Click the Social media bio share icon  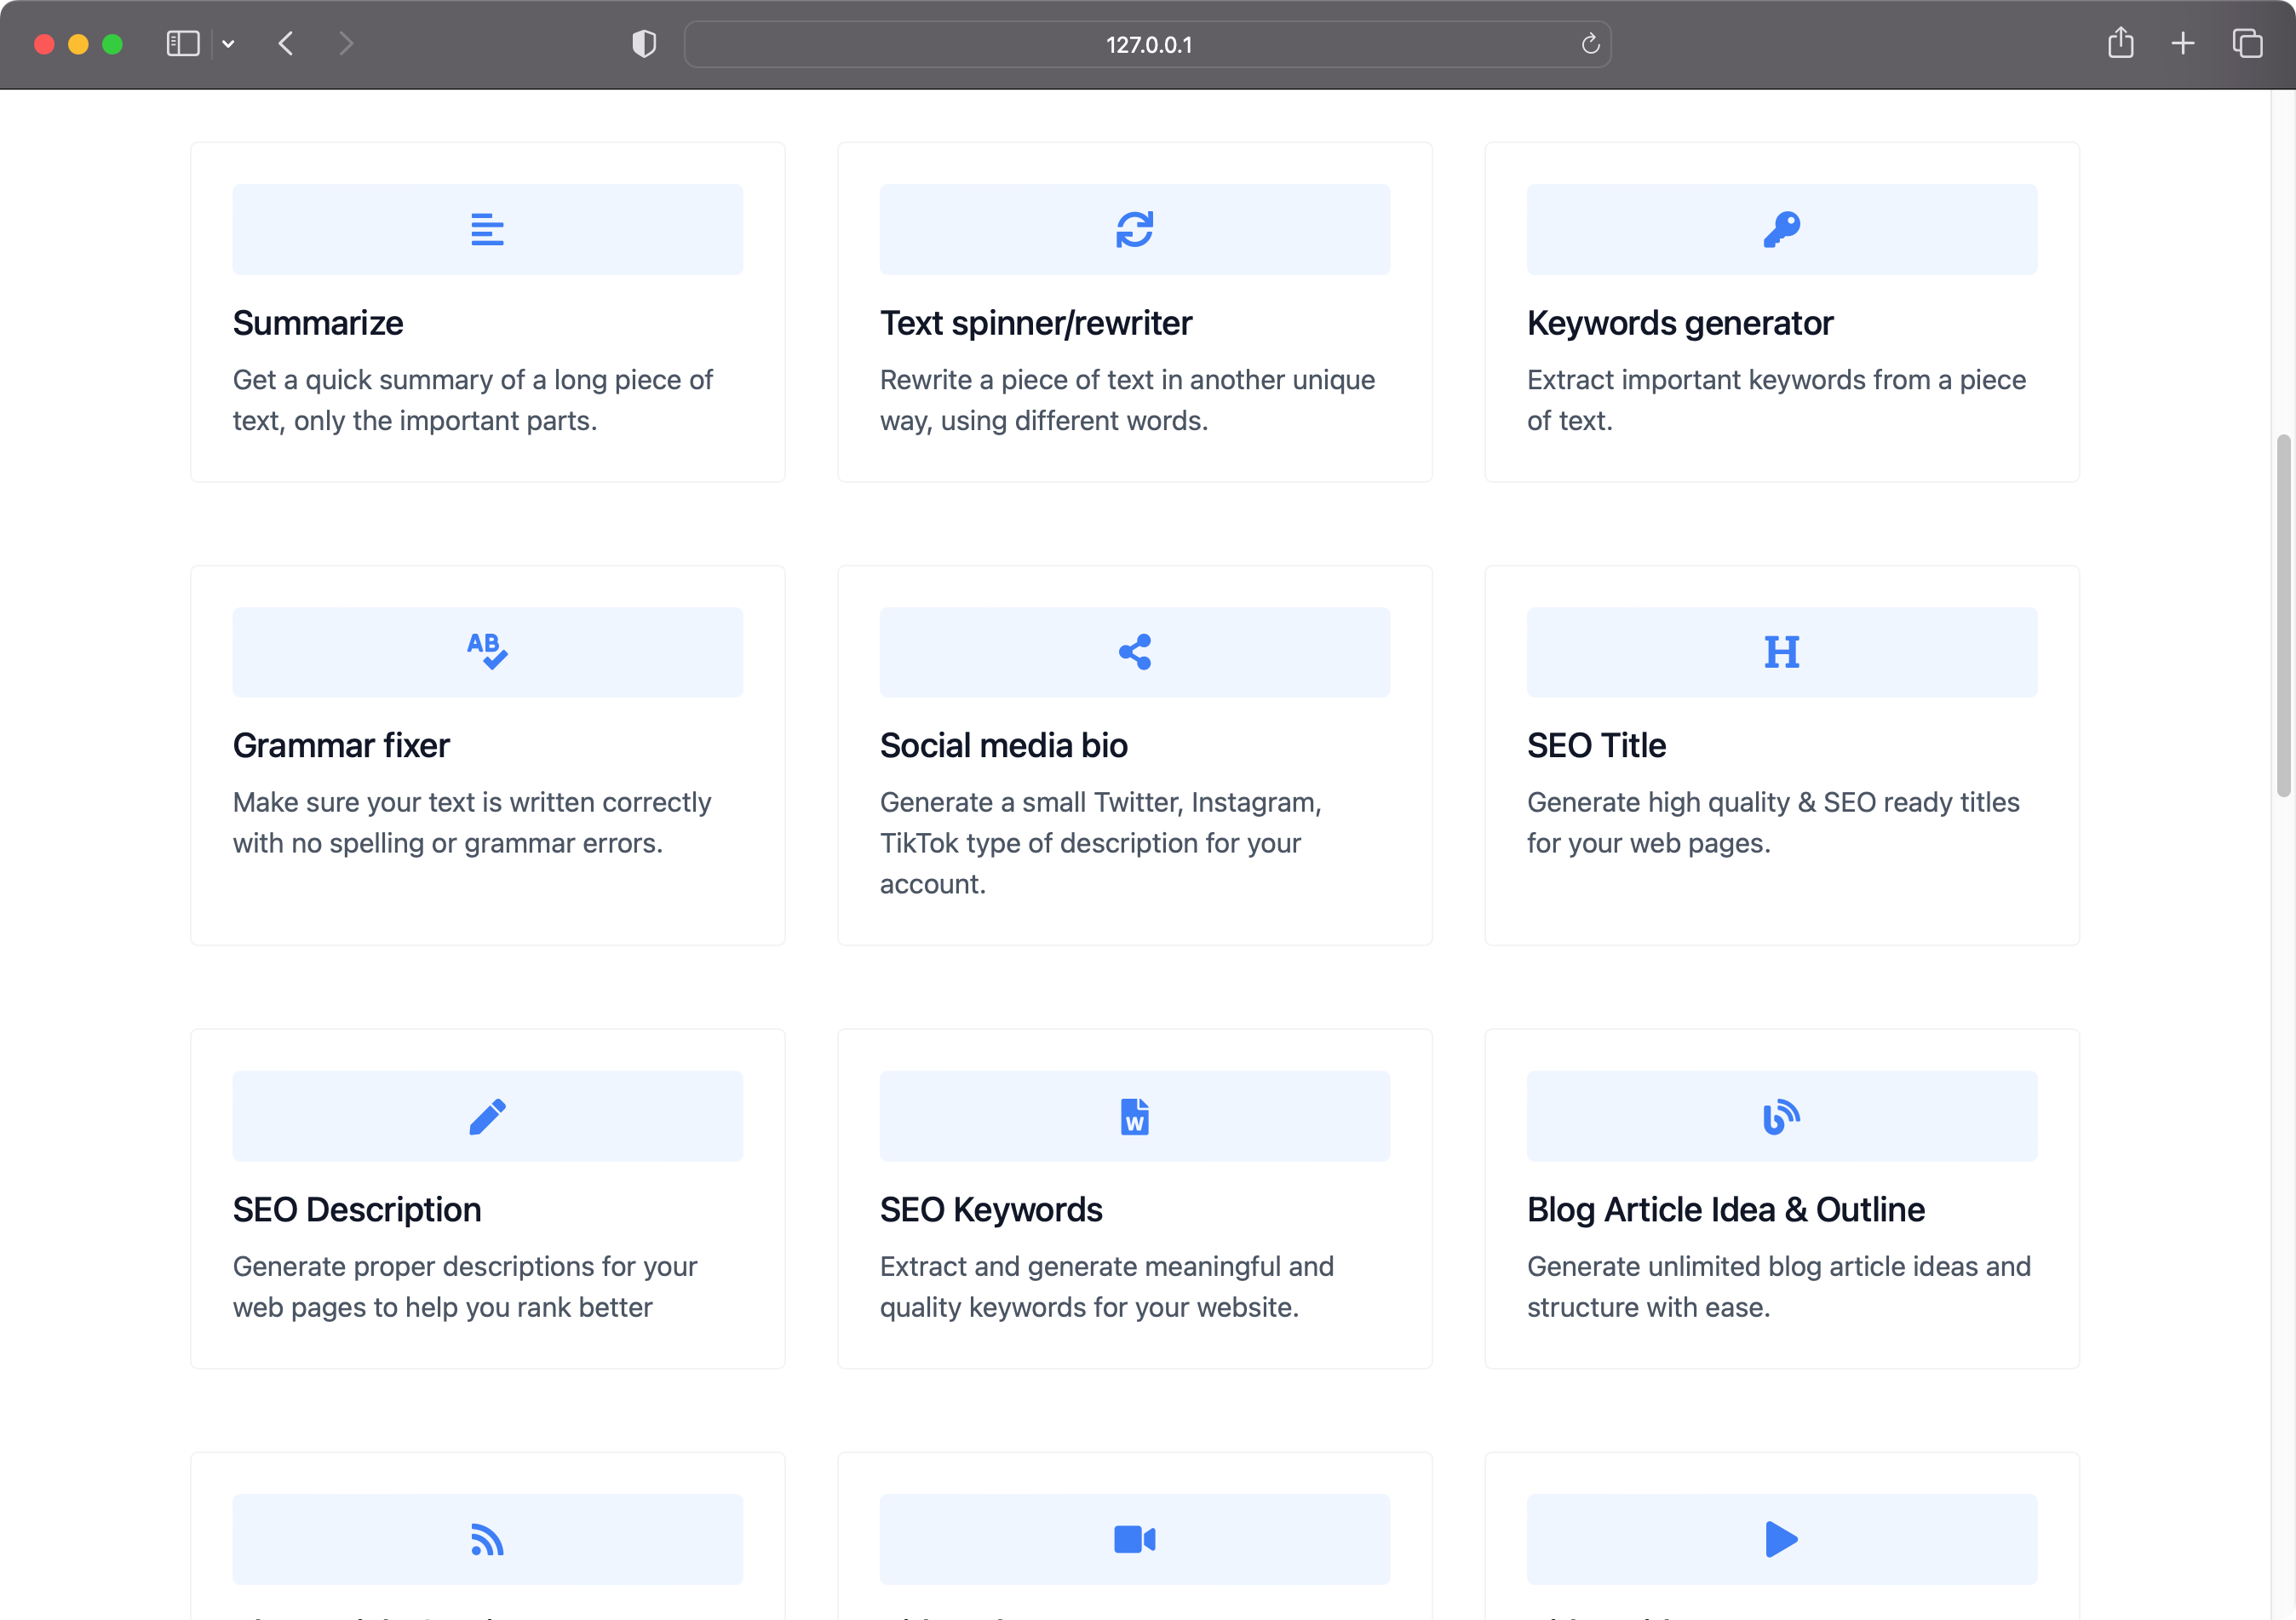tap(1134, 651)
